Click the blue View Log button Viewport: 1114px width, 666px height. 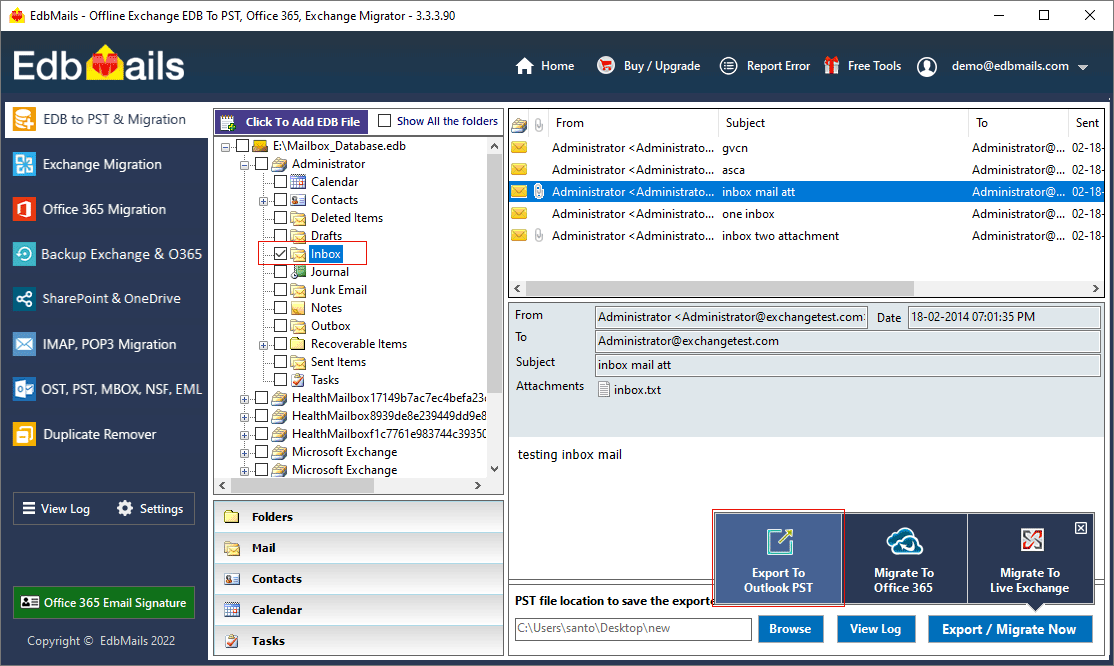(x=875, y=629)
